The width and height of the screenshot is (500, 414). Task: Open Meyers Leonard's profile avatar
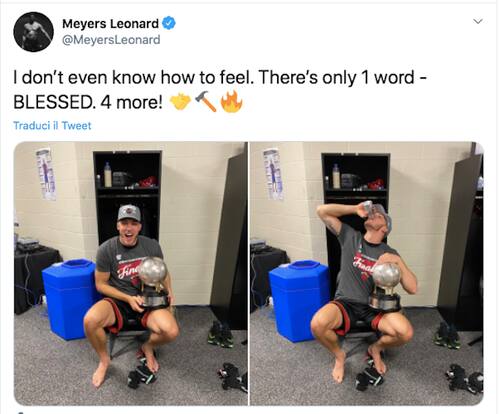33,32
